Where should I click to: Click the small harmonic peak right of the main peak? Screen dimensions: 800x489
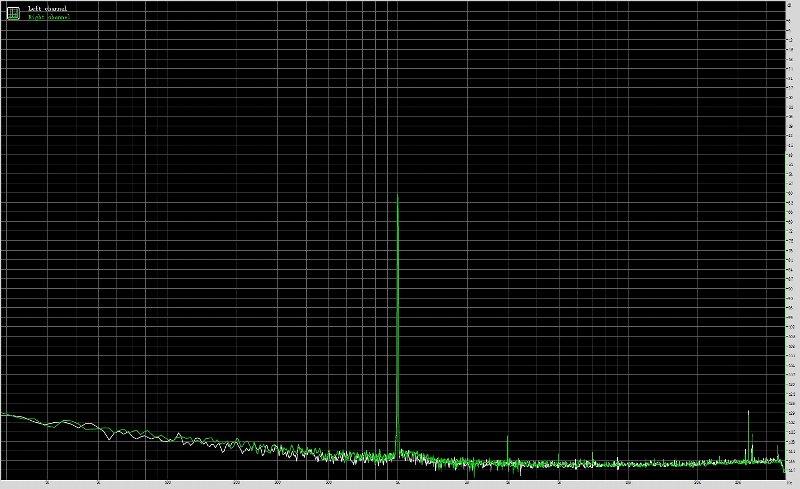tap(508, 438)
